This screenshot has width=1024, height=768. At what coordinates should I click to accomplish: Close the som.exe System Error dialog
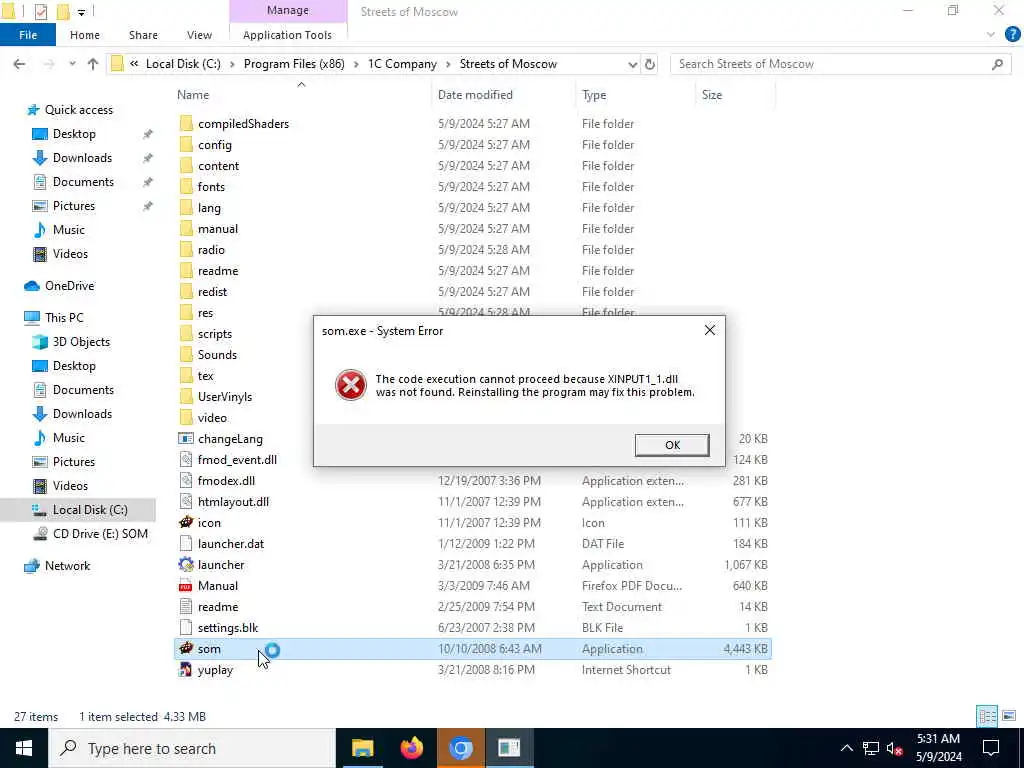pyautogui.click(x=710, y=330)
